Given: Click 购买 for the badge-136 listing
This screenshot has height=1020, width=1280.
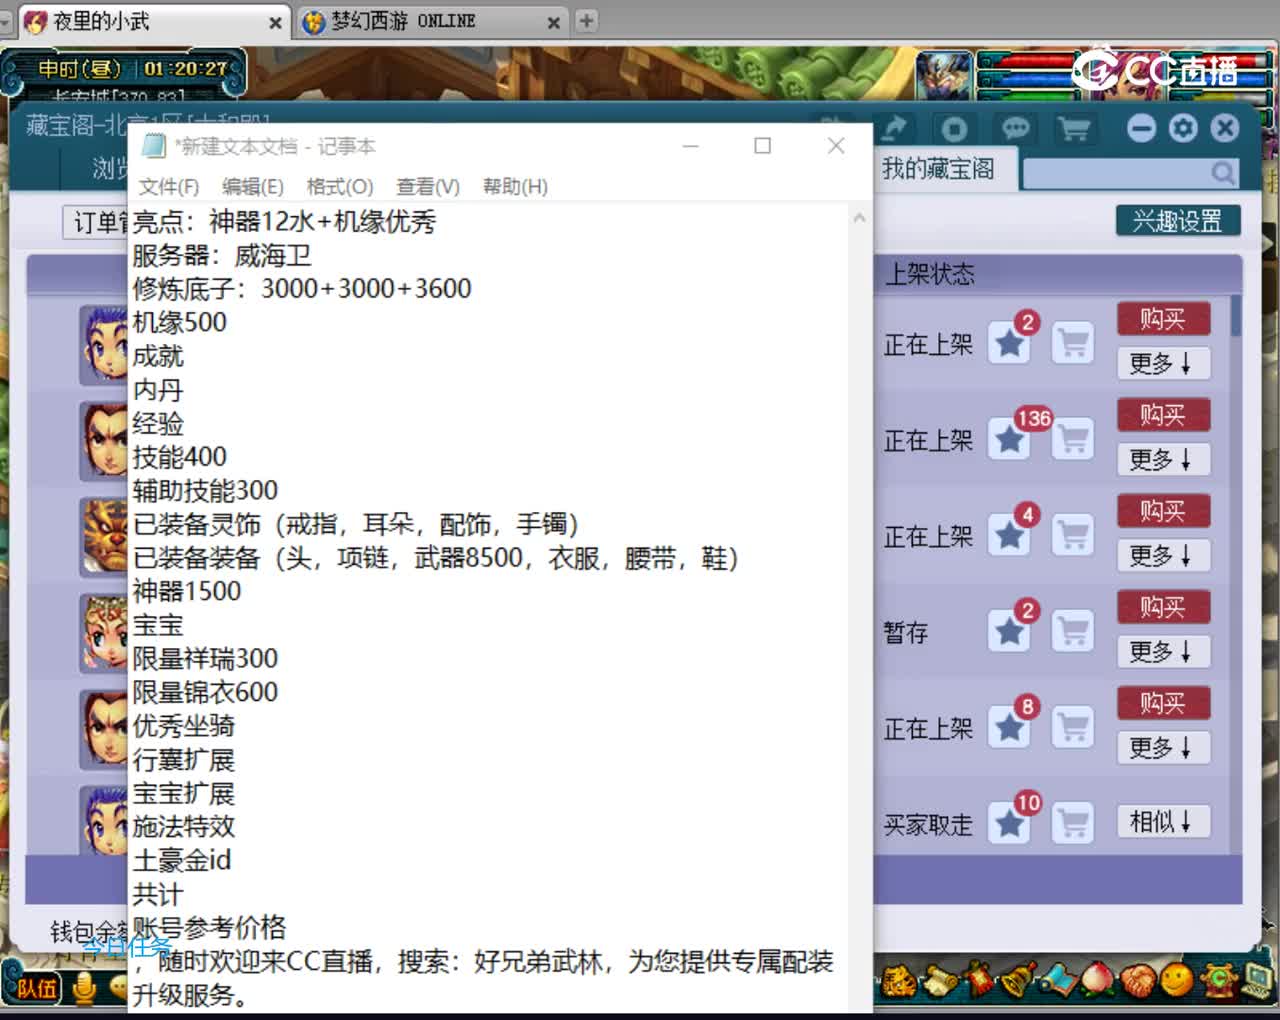Looking at the screenshot, I should click(x=1163, y=415).
